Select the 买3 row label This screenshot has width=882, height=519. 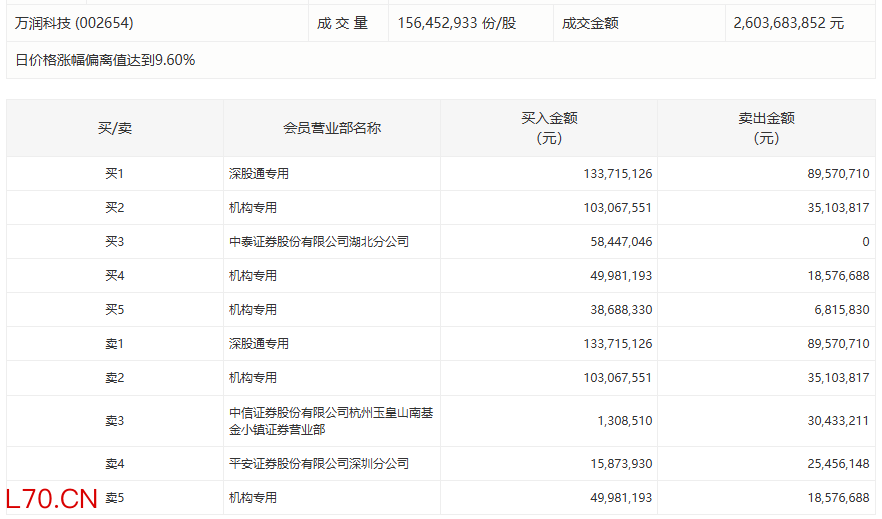tap(114, 242)
